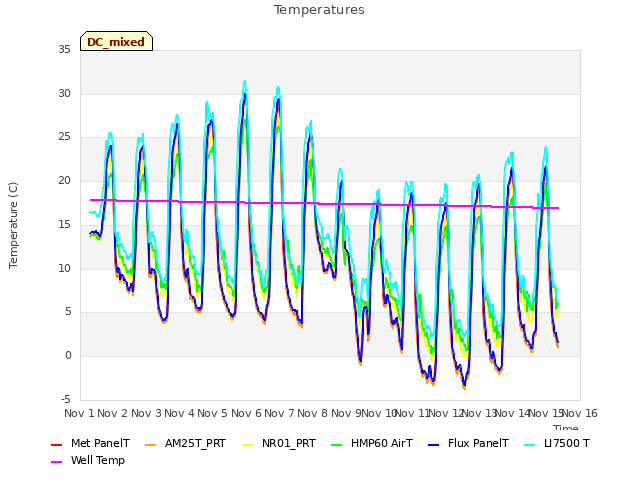640x480 pixels.
Task: Click the Nov 5 x-axis tick label
Action: (212, 413)
